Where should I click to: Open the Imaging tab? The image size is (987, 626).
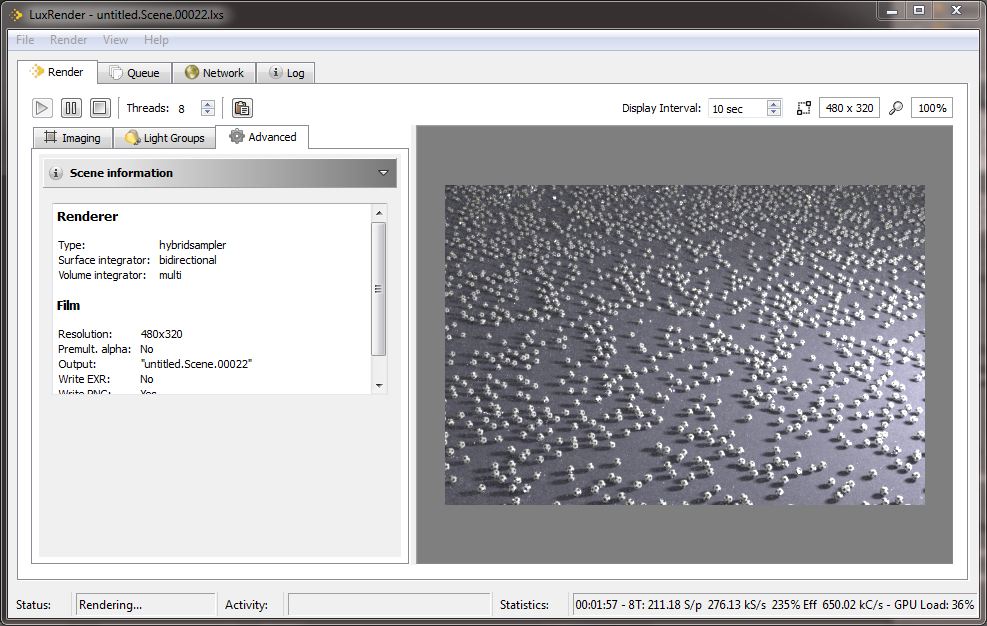72,138
